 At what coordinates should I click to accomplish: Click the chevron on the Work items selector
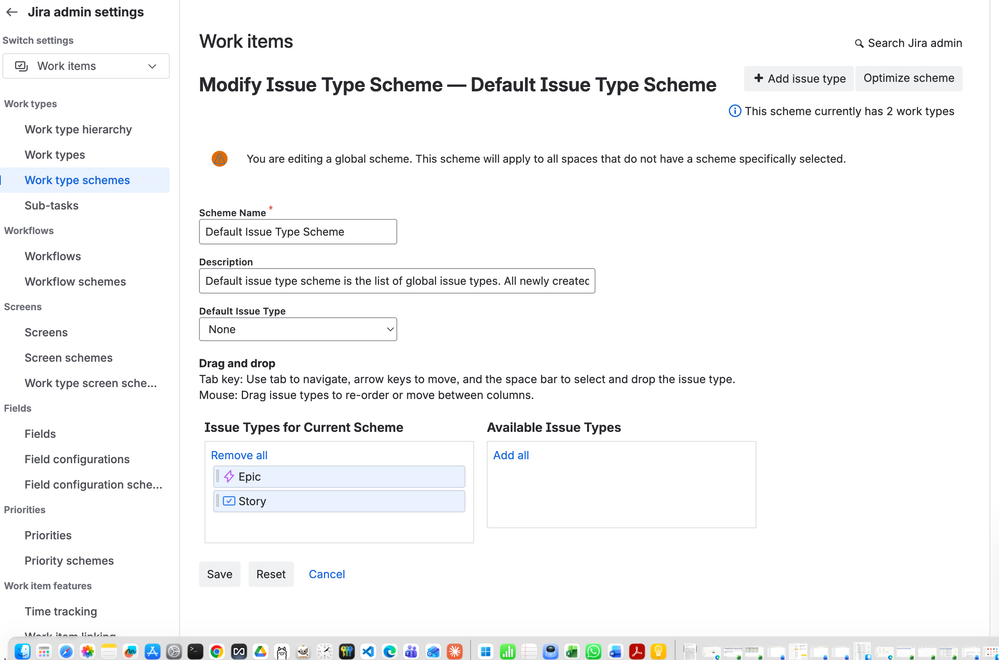coord(152,66)
